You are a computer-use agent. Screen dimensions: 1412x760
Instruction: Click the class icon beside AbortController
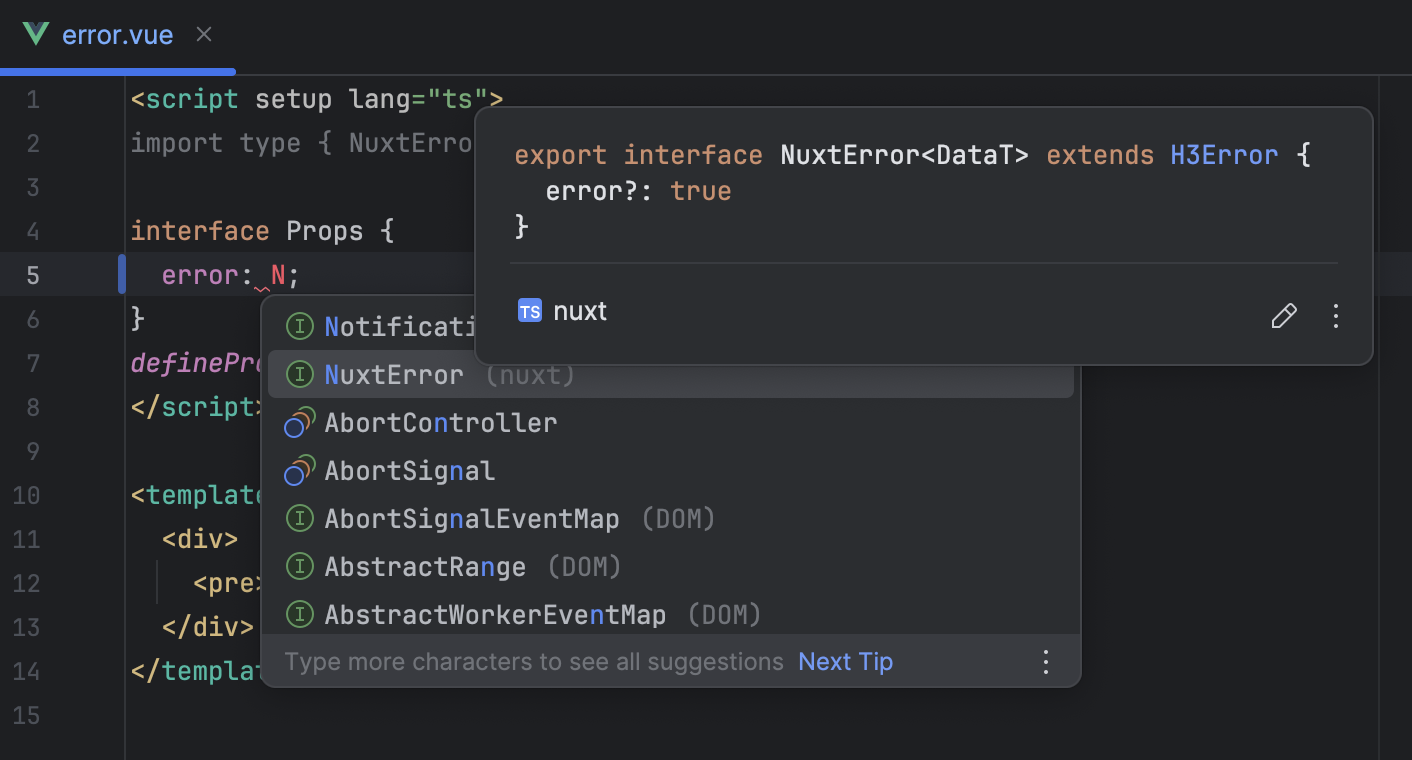[299, 422]
